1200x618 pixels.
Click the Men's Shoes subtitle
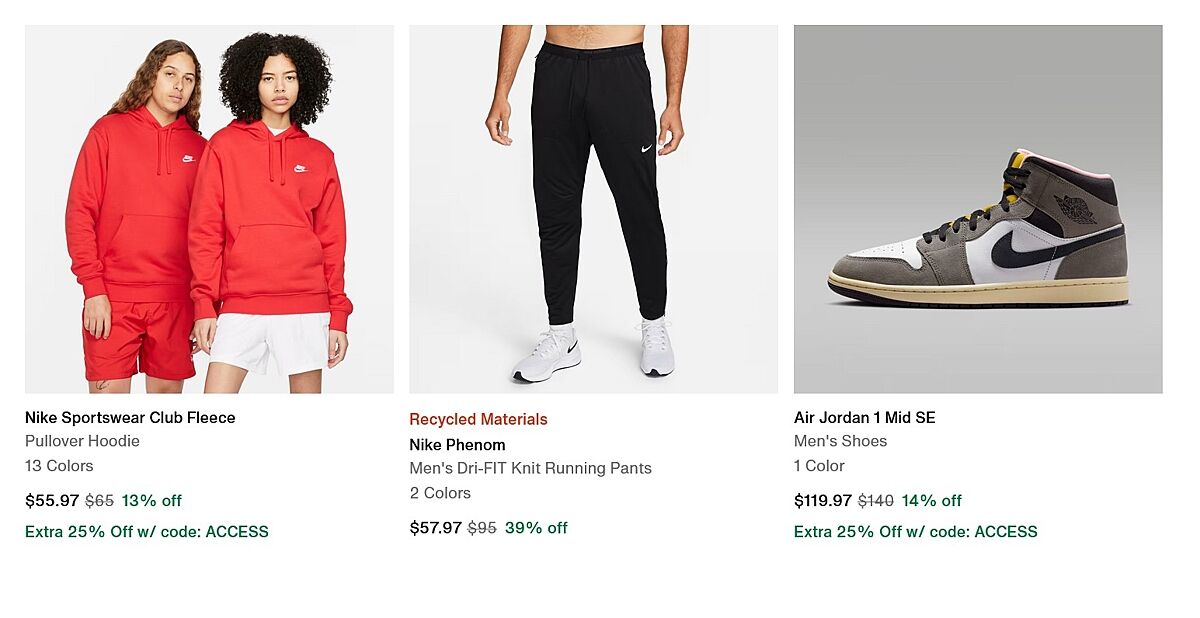(x=840, y=441)
